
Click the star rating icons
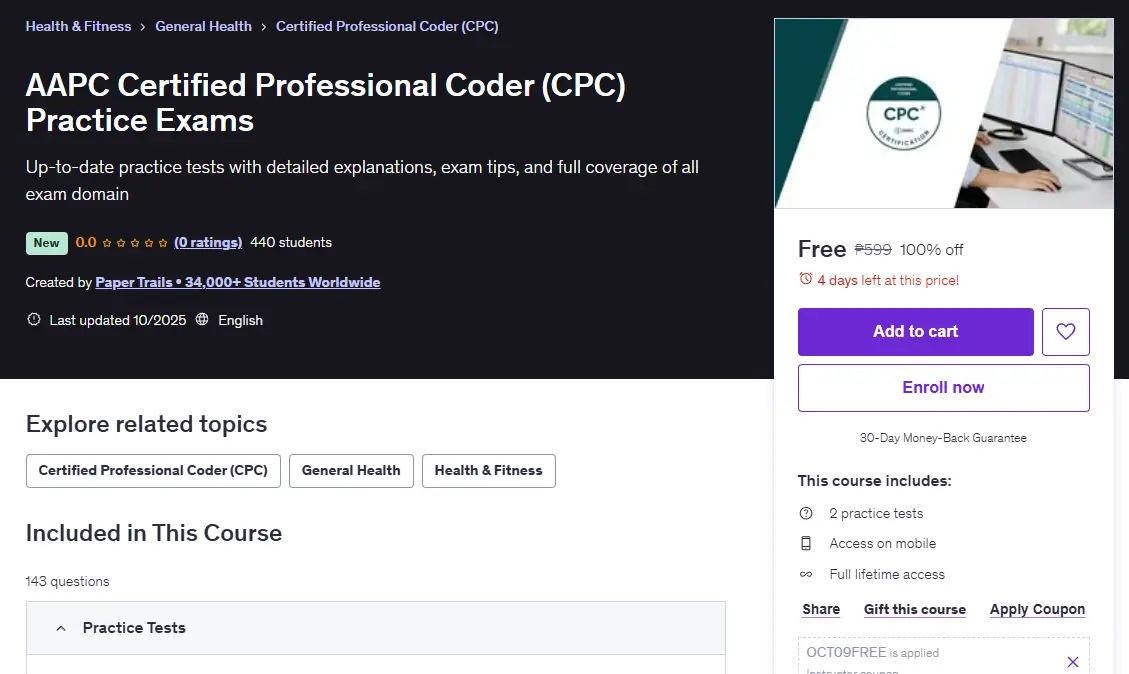coord(135,243)
